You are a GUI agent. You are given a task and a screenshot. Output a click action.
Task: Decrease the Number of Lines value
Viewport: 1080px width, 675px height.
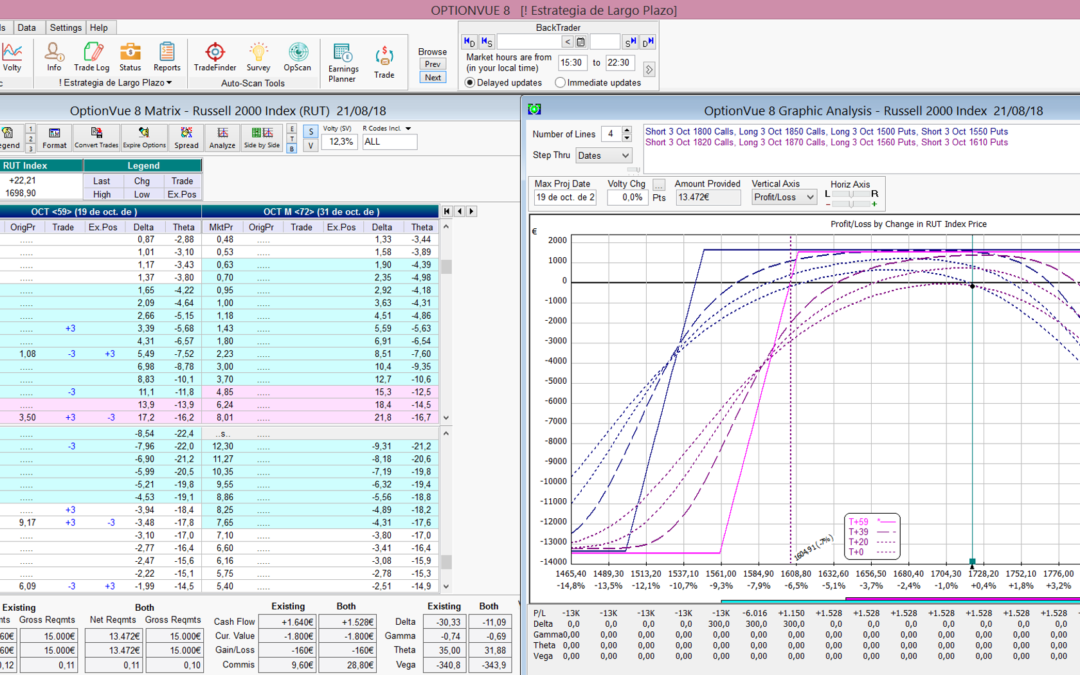(x=627, y=138)
